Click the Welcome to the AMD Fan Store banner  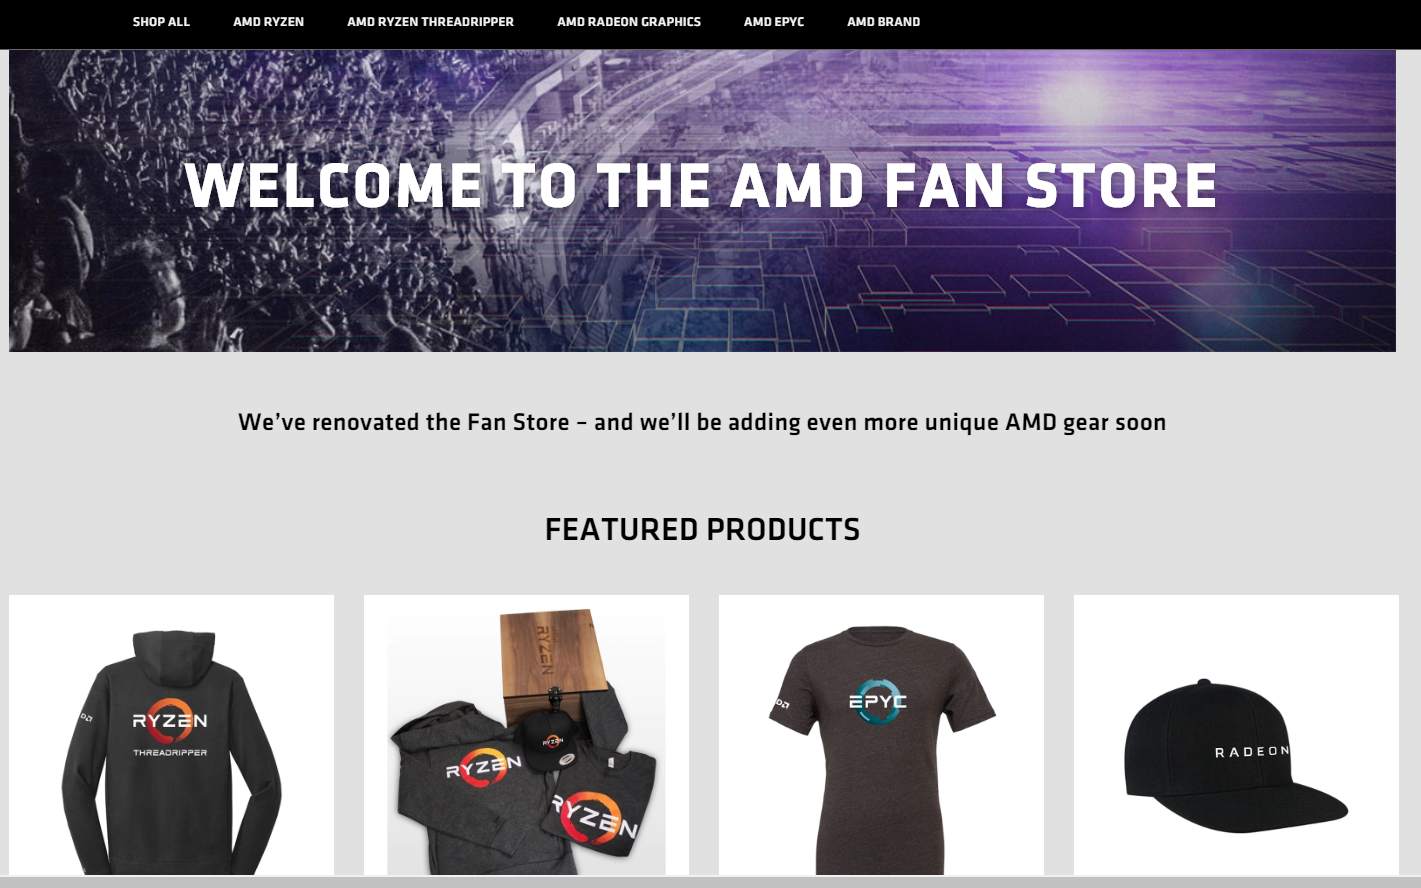(x=702, y=201)
